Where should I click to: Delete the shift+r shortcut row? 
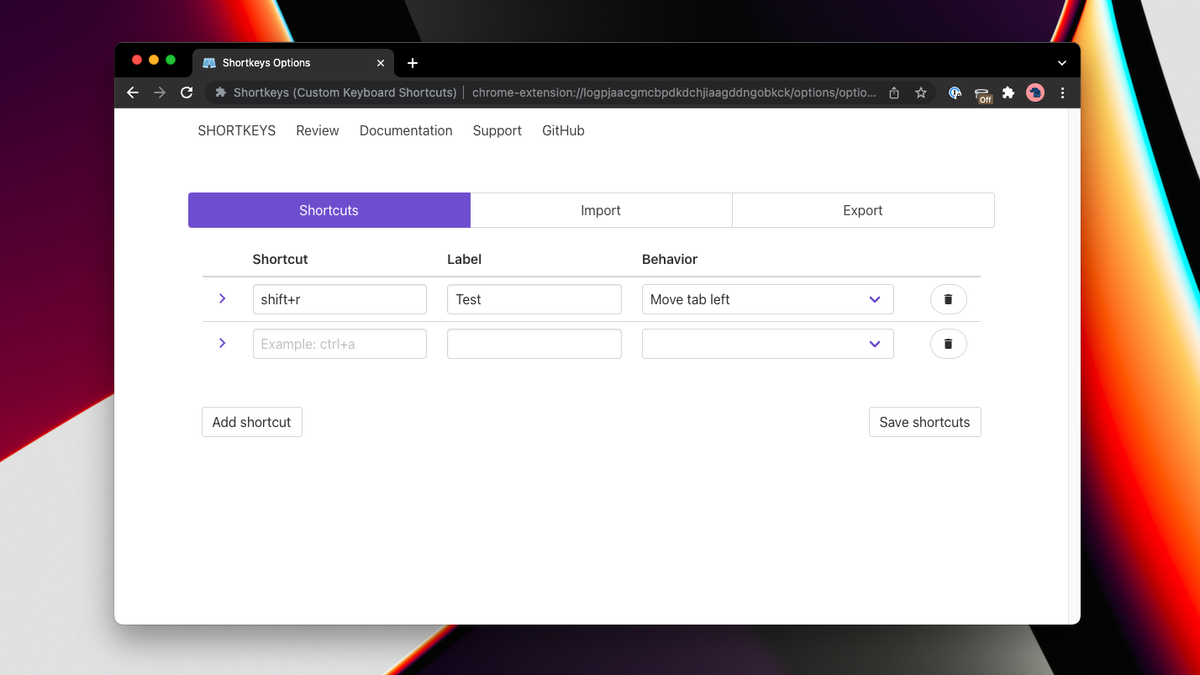(948, 299)
